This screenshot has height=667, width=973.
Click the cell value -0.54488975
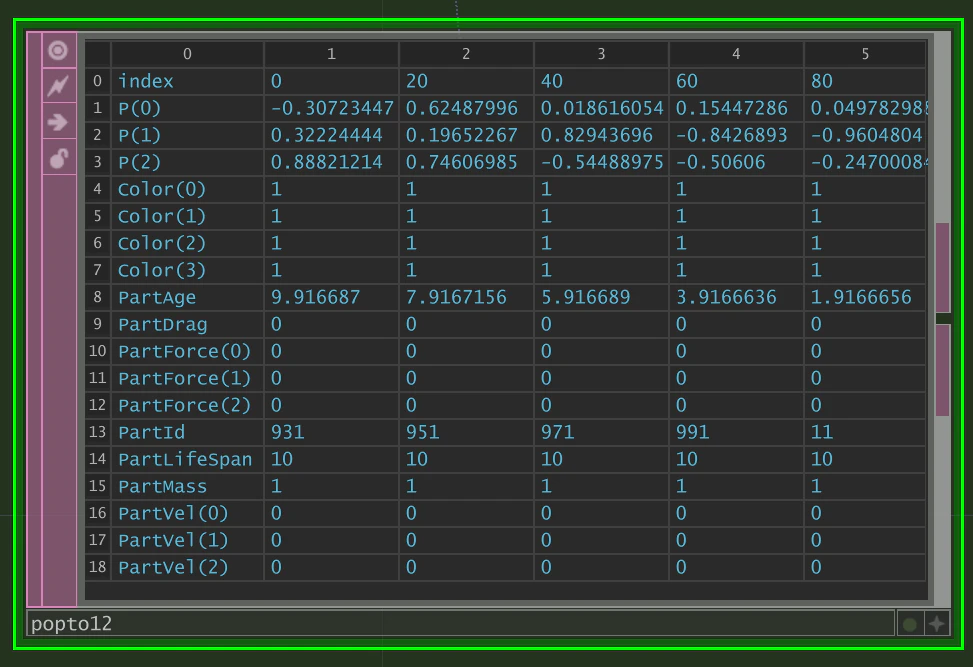tap(602, 163)
